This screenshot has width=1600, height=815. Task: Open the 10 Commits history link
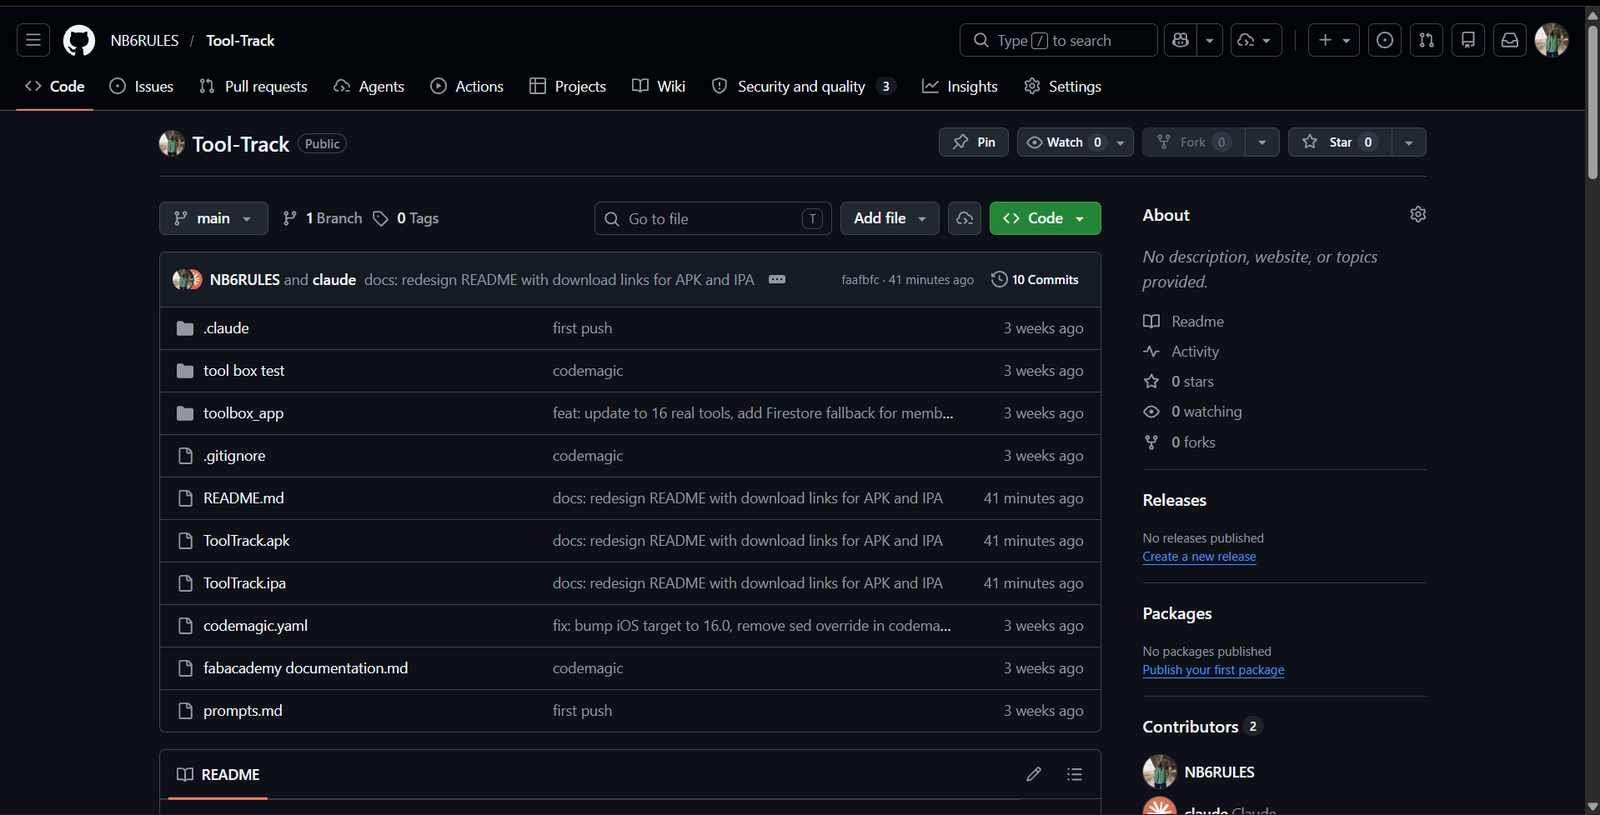[x=1035, y=280]
